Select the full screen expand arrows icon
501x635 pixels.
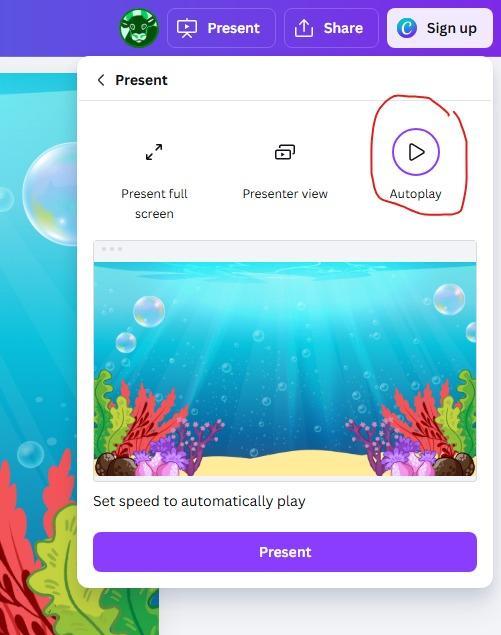[x=154, y=152]
